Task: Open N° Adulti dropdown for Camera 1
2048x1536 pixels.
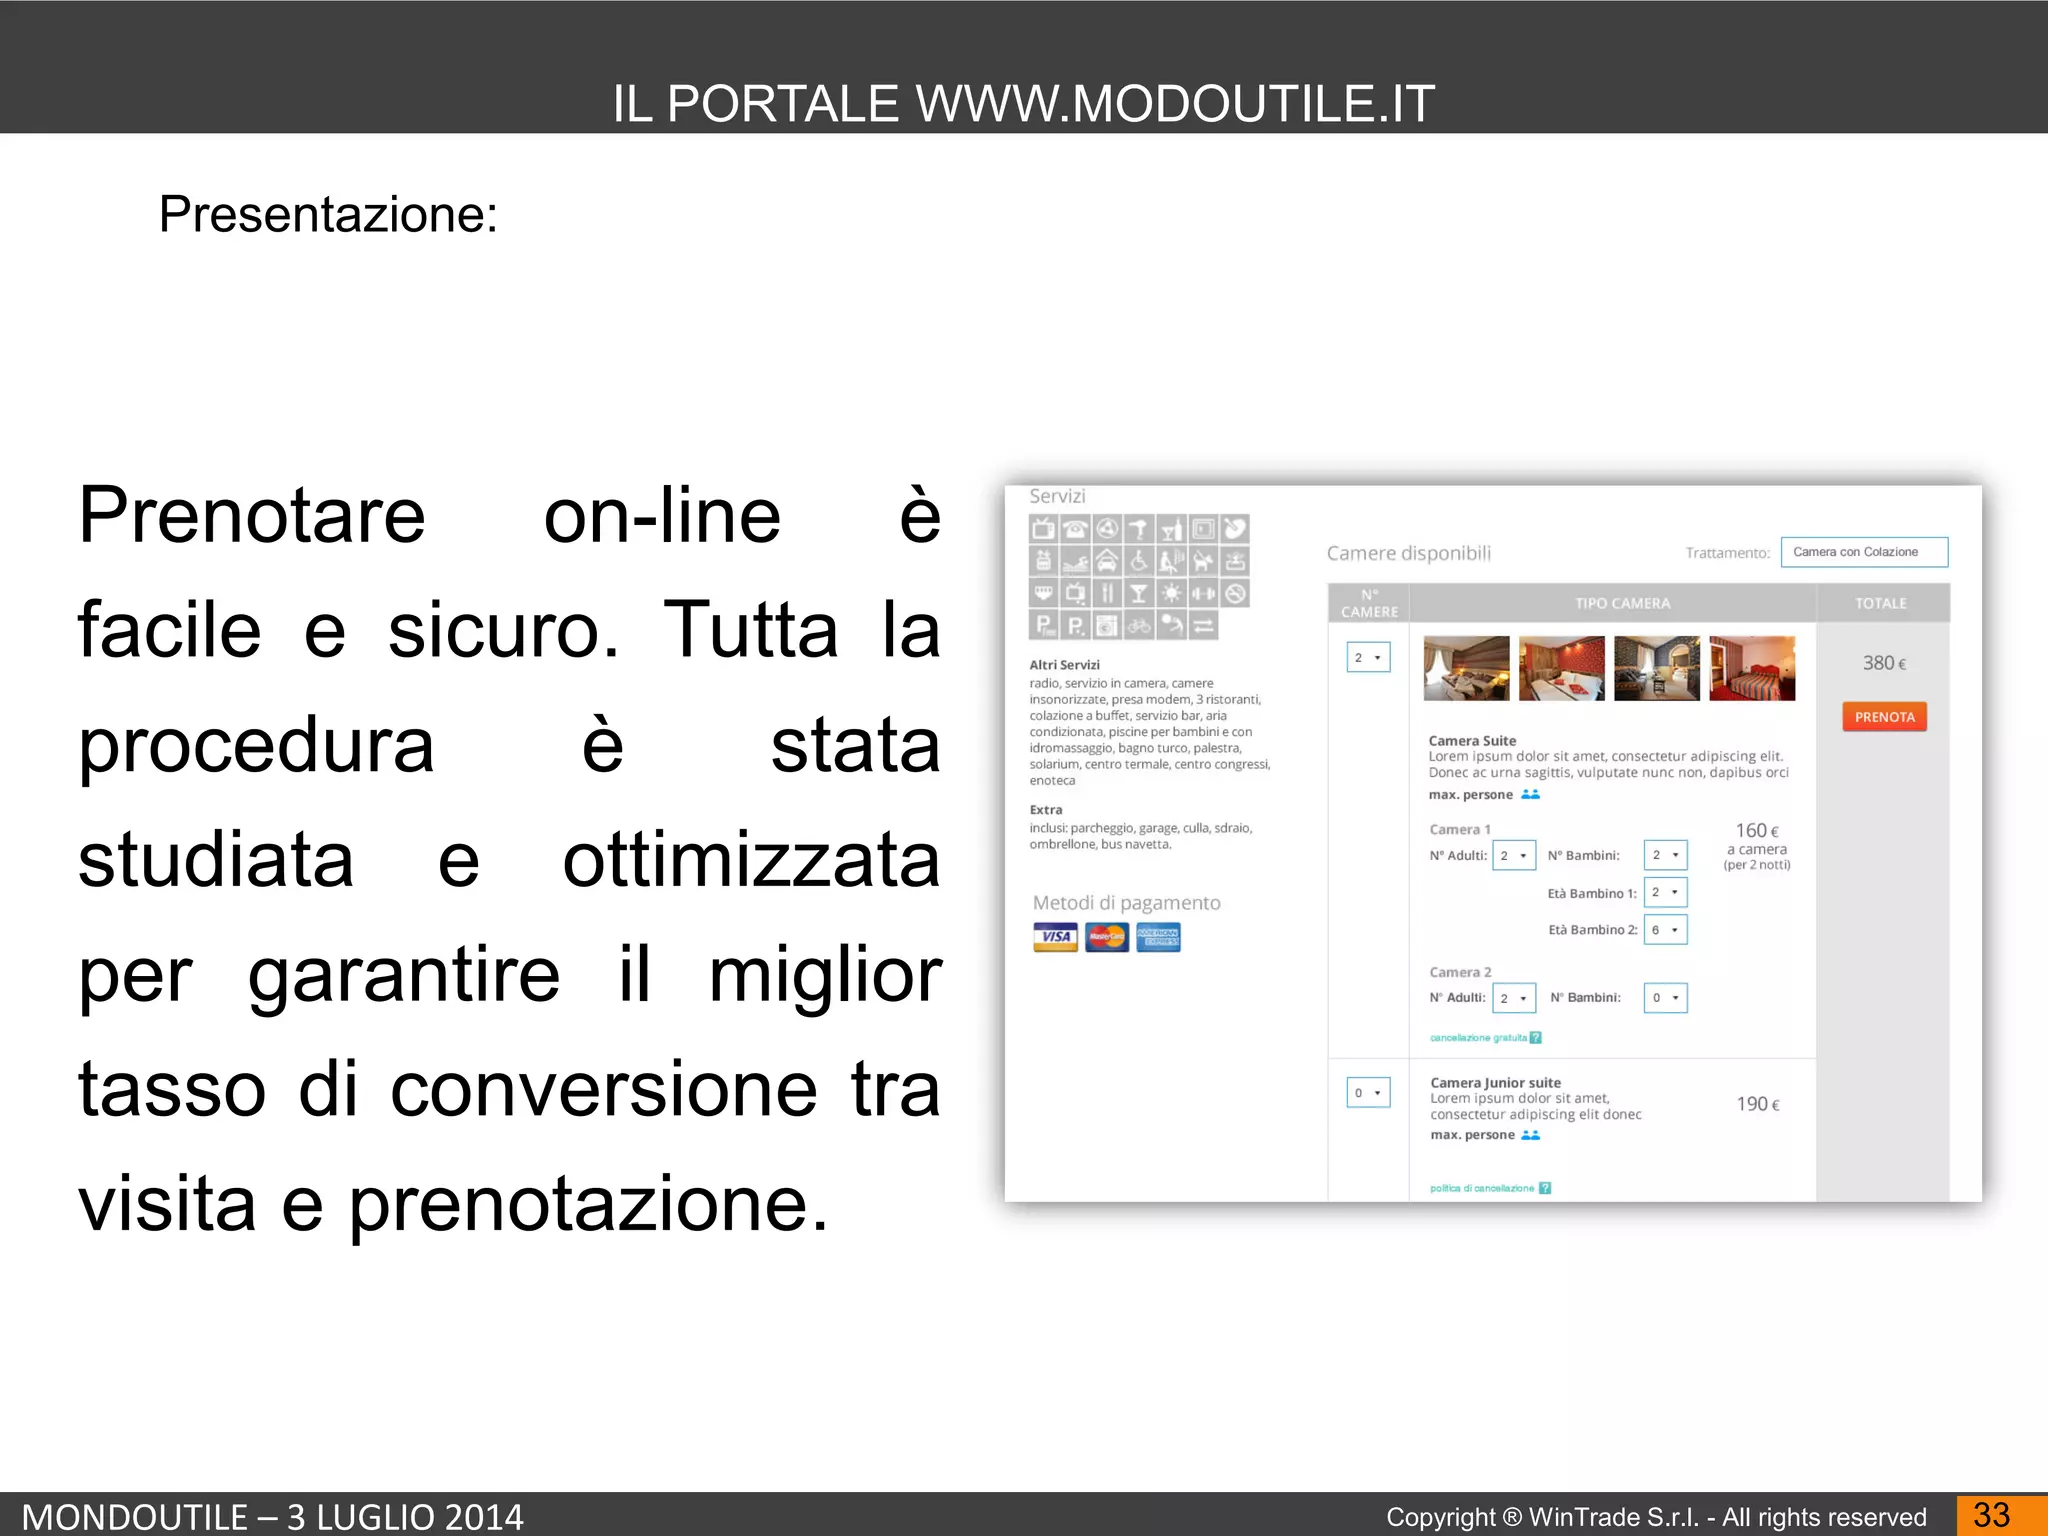Action: point(1514,855)
